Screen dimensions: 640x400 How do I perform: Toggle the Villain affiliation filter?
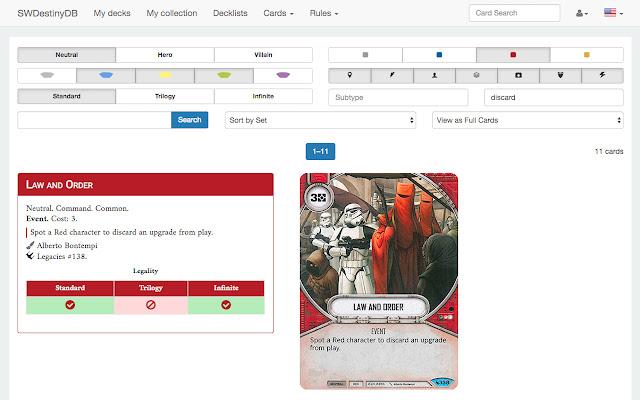point(263,55)
